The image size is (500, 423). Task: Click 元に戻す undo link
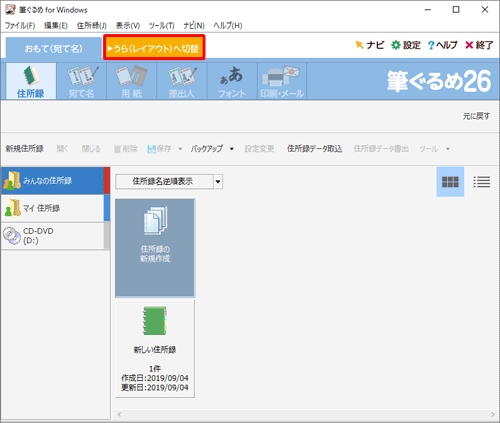pyautogui.click(x=476, y=116)
